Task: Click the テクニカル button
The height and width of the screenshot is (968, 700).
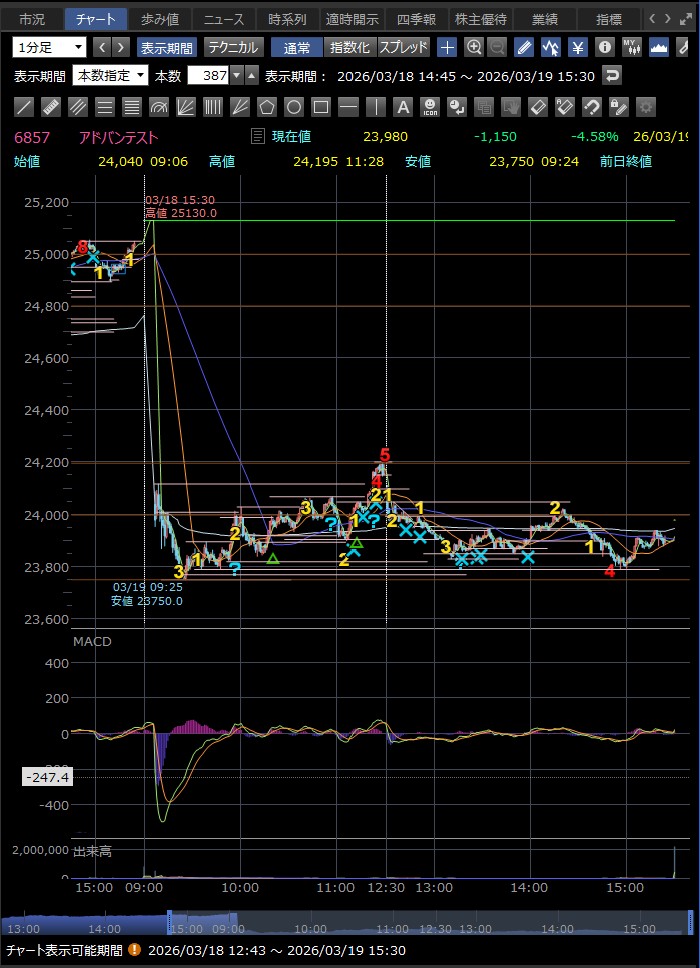Action: [233, 47]
